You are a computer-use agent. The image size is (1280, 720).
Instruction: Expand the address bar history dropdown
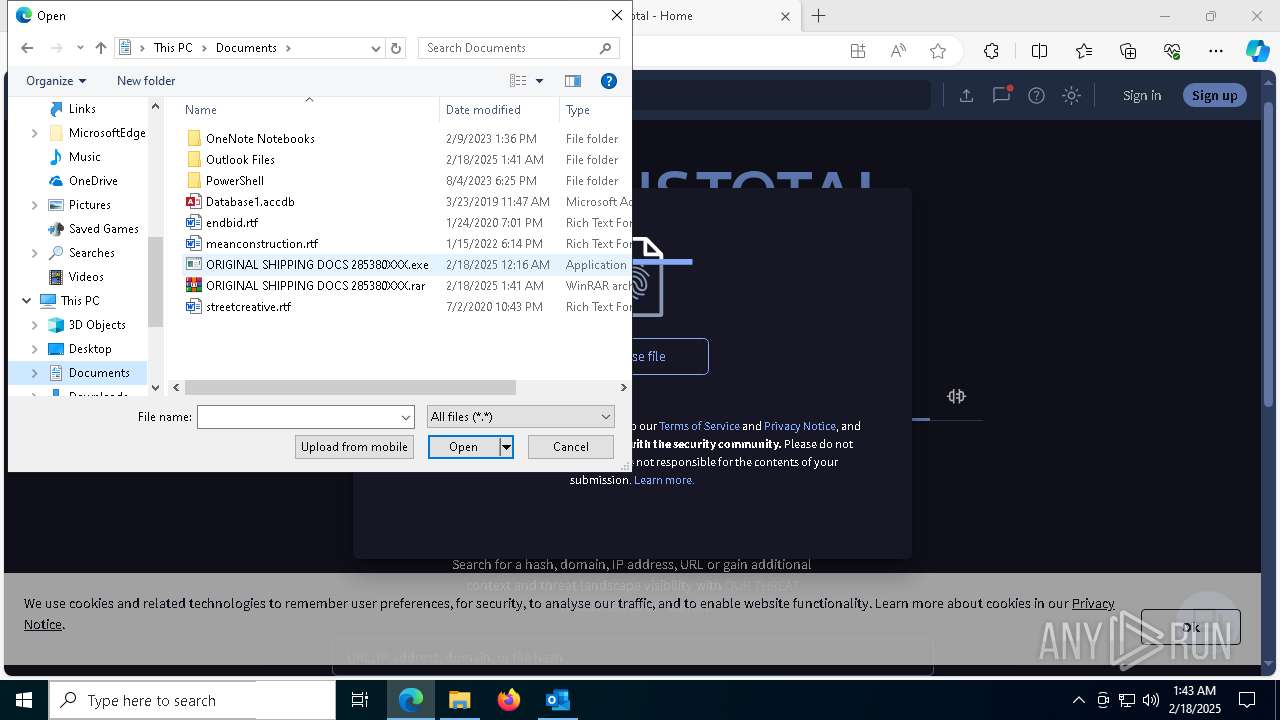(x=376, y=48)
